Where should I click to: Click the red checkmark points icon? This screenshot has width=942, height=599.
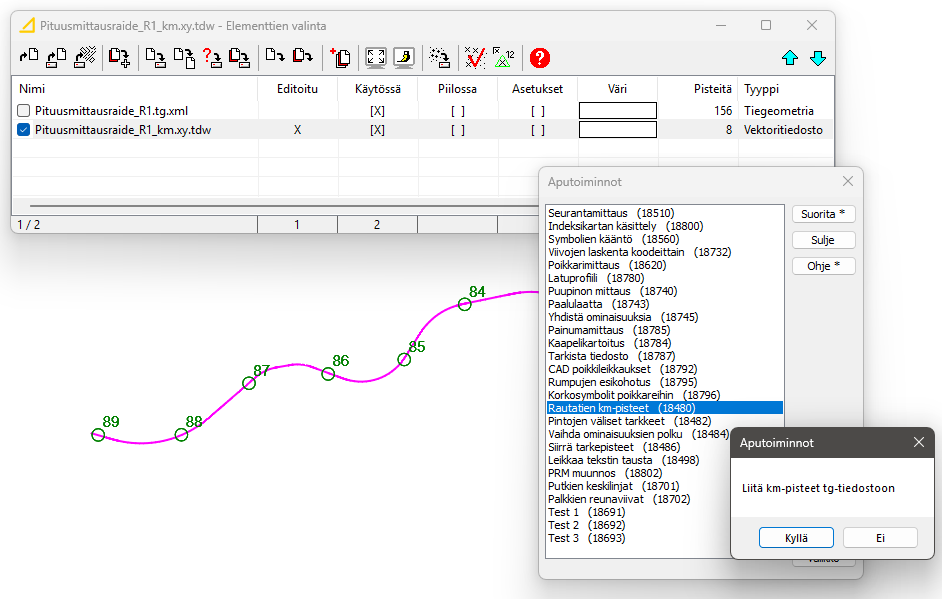point(475,58)
